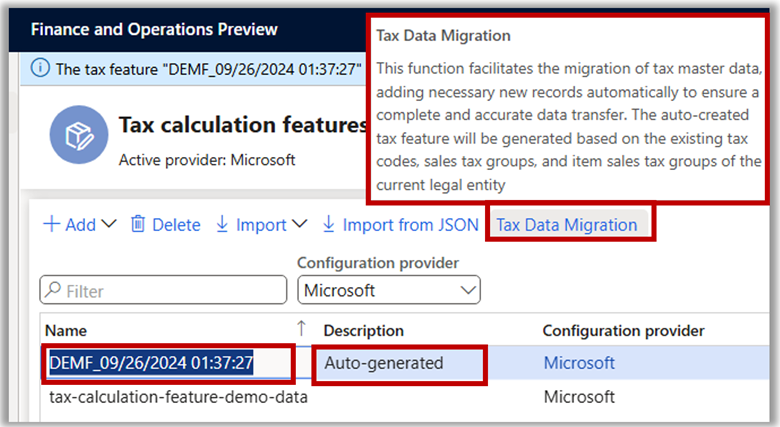The width and height of the screenshot is (780, 427).
Task: Click the Tax calculation features page icon
Action: click(79, 134)
